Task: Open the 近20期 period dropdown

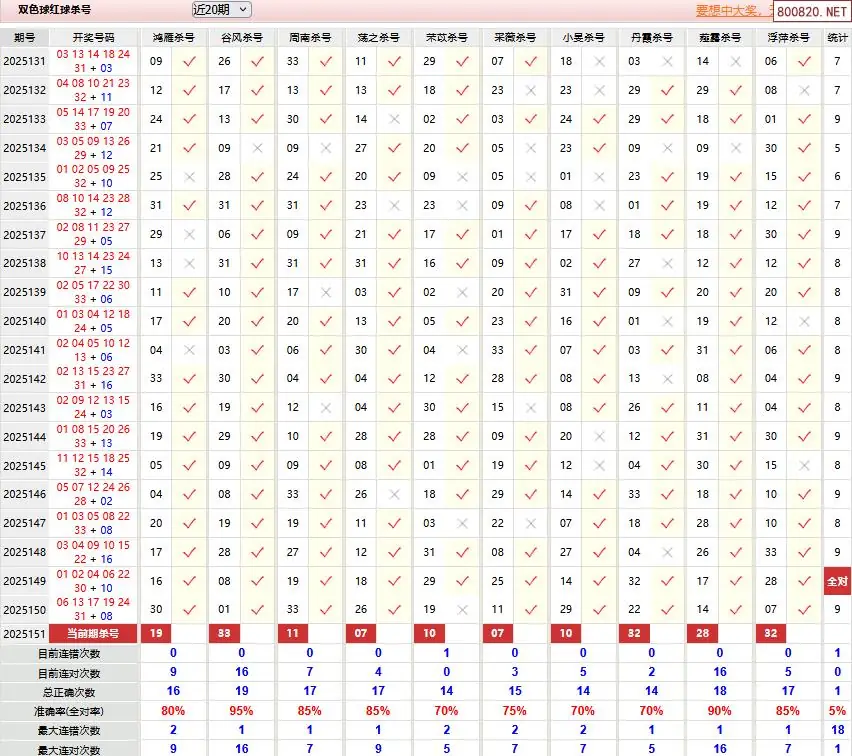Action: click(x=221, y=10)
